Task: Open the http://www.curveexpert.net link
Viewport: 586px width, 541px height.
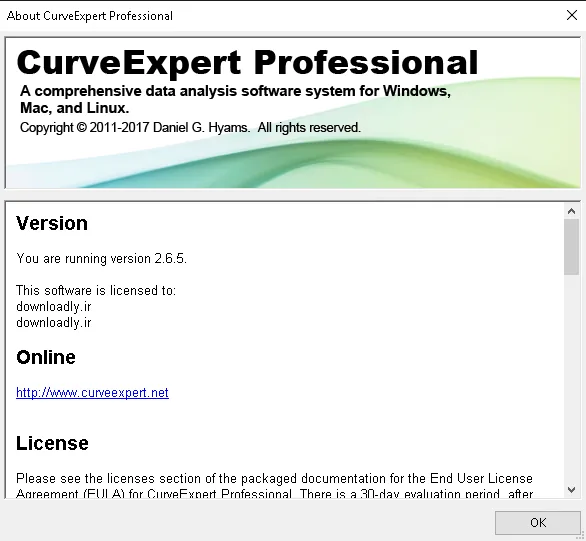Action: pyautogui.click(x=92, y=393)
